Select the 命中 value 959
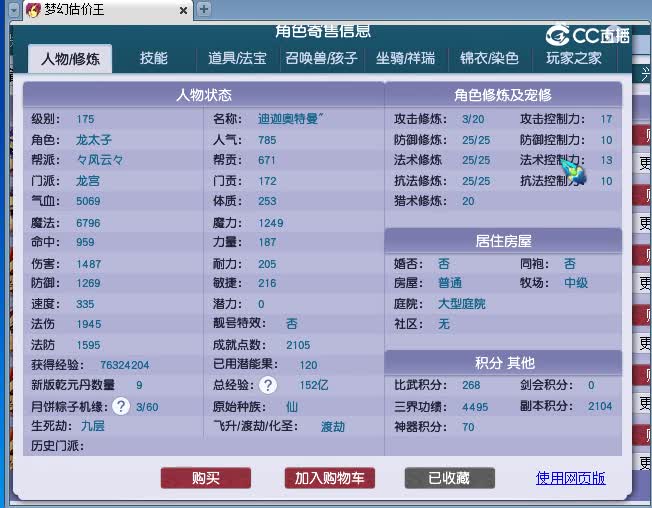652x508 pixels. [85, 242]
